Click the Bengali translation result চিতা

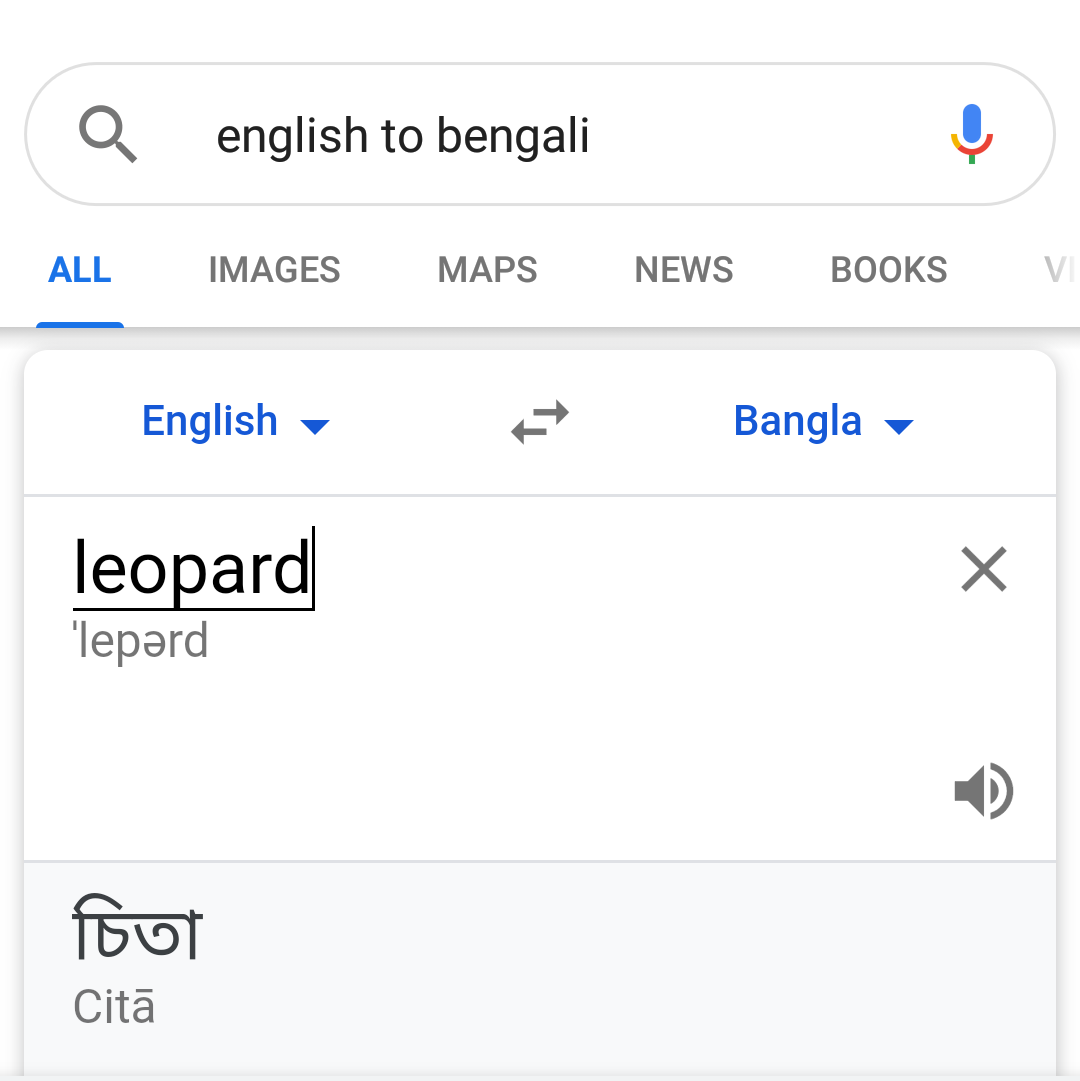138,932
